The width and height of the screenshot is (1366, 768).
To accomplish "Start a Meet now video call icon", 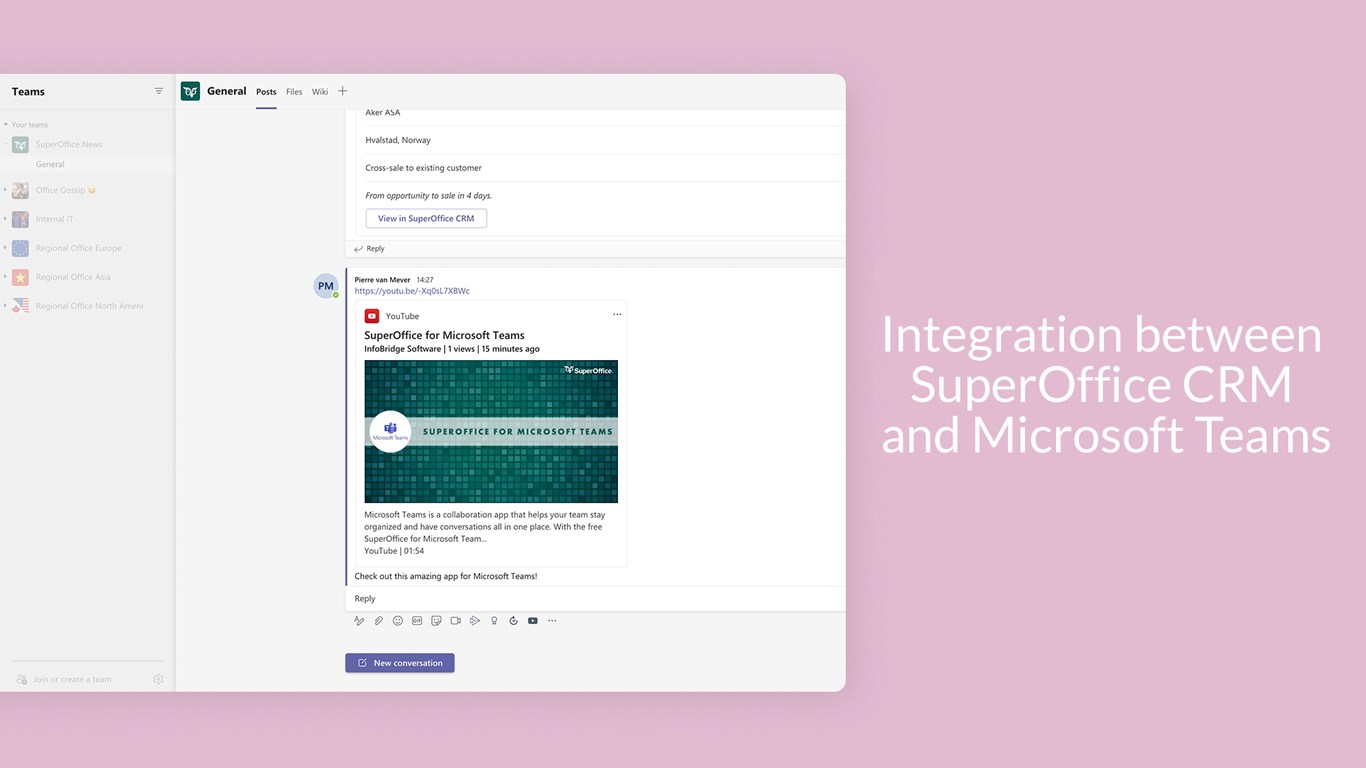I will click(456, 621).
